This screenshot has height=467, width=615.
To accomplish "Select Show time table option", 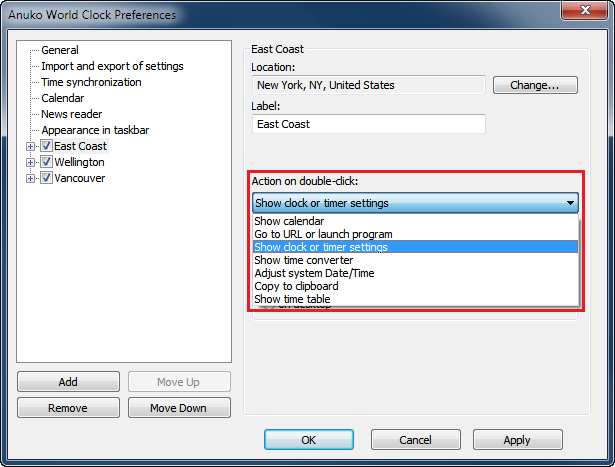I will click(x=292, y=299).
